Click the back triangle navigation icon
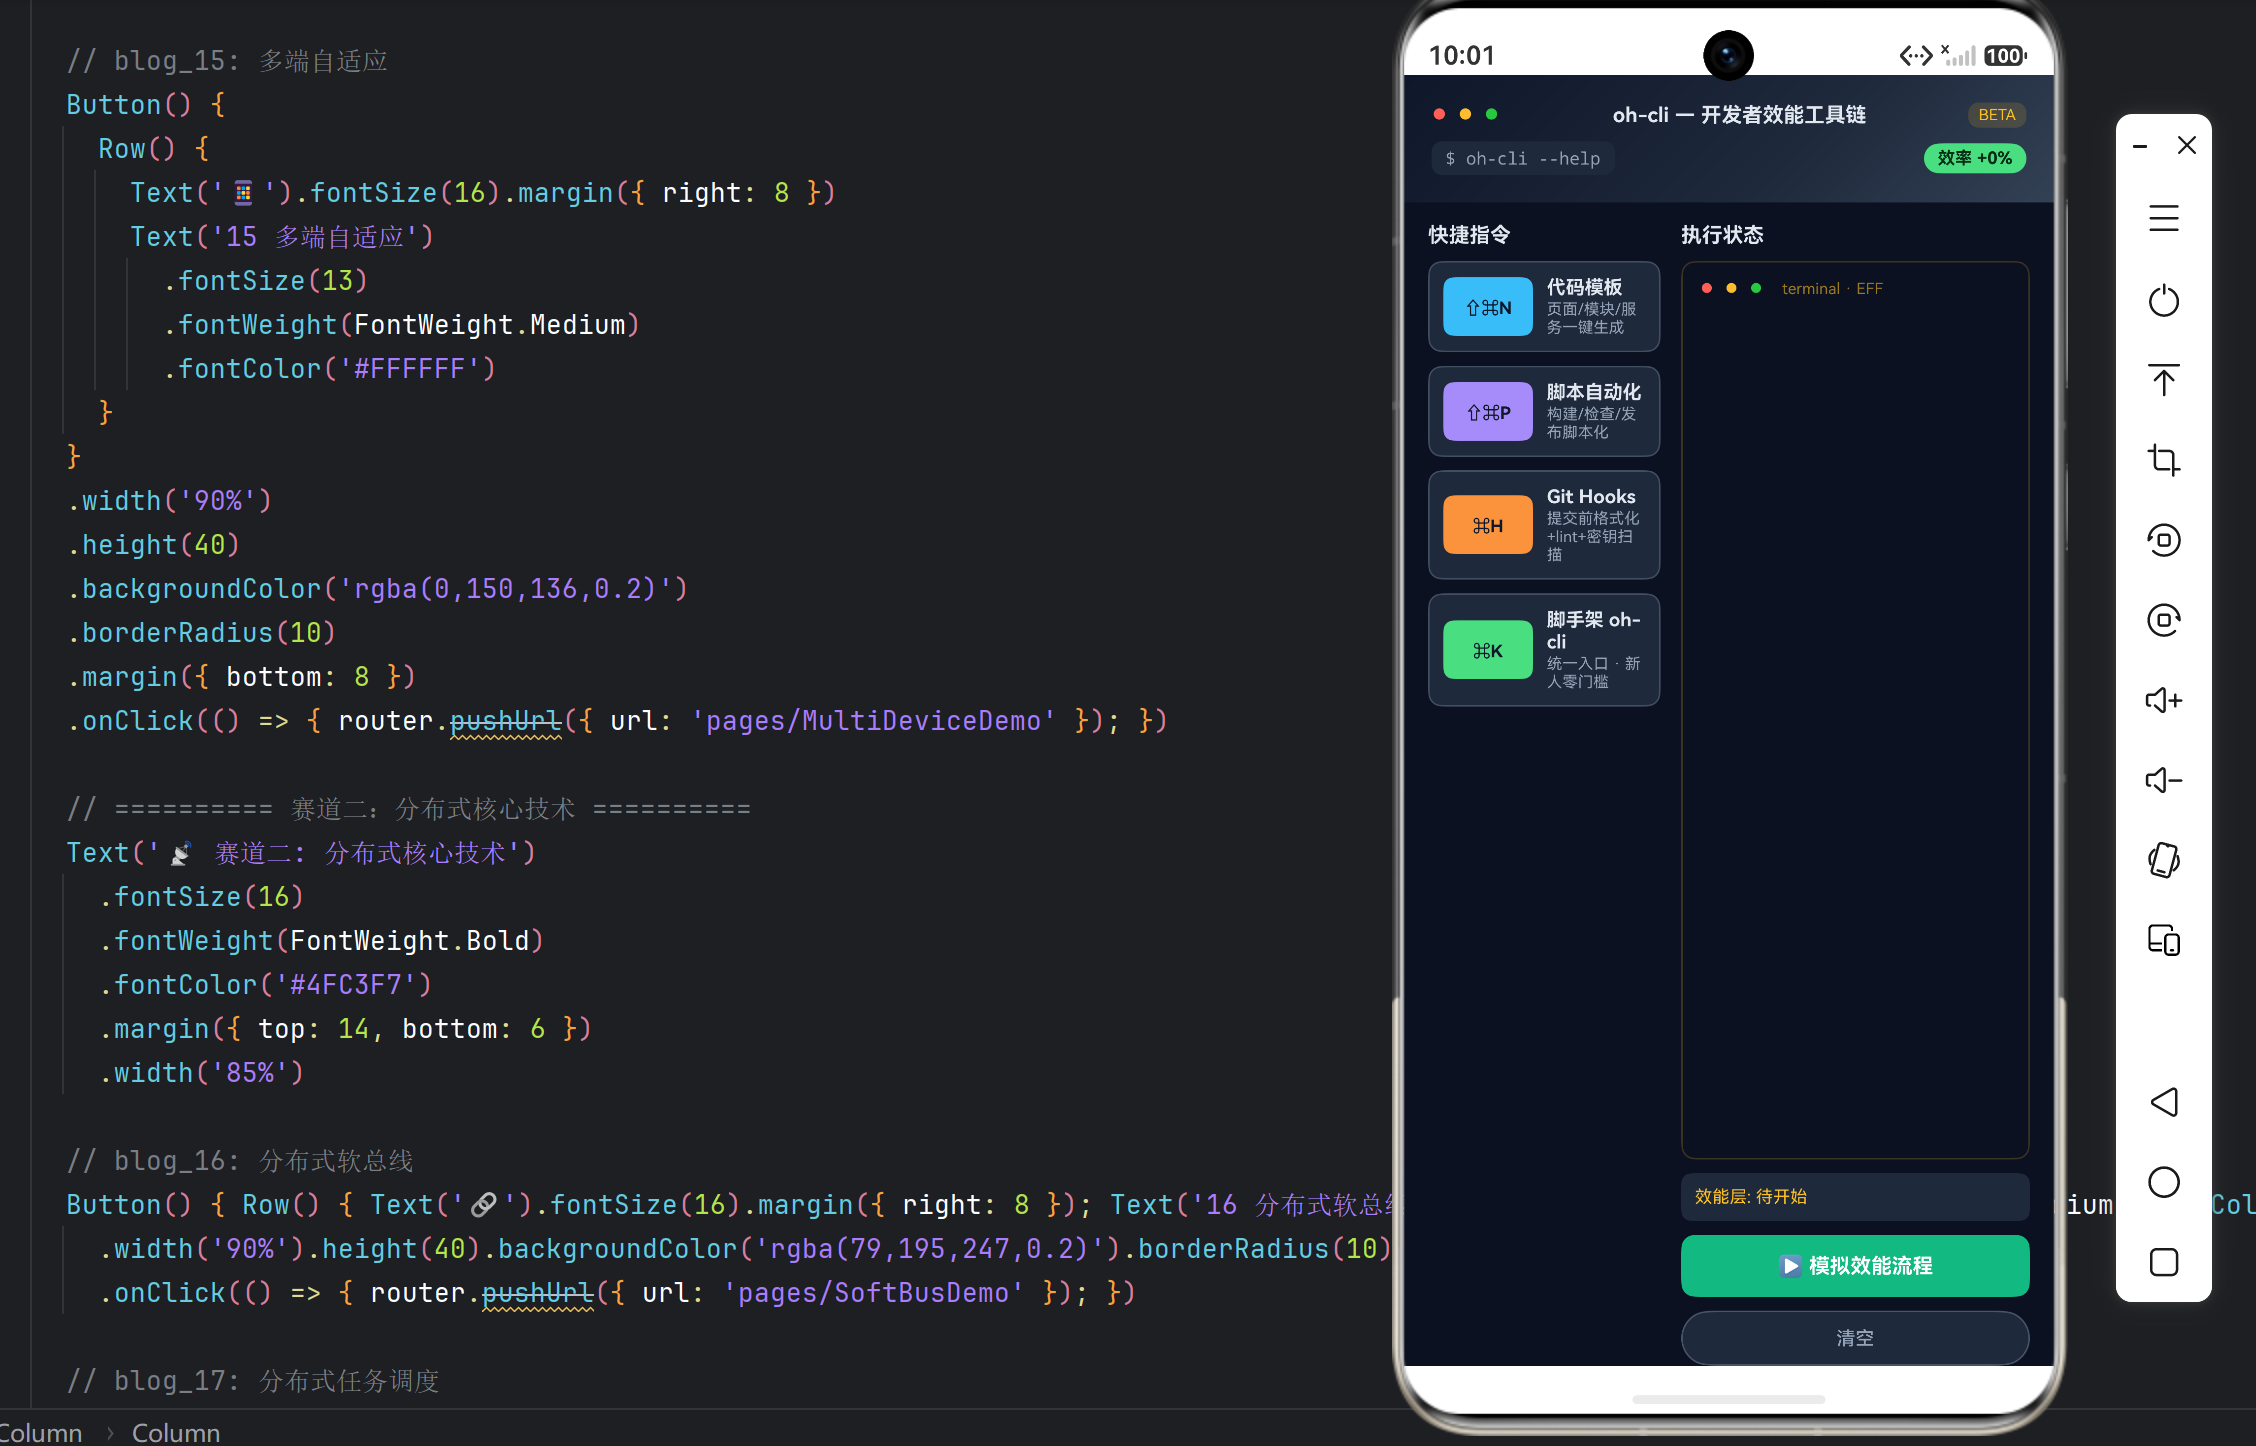This screenshot has width=2256, height=1446. (2163, 1102)
